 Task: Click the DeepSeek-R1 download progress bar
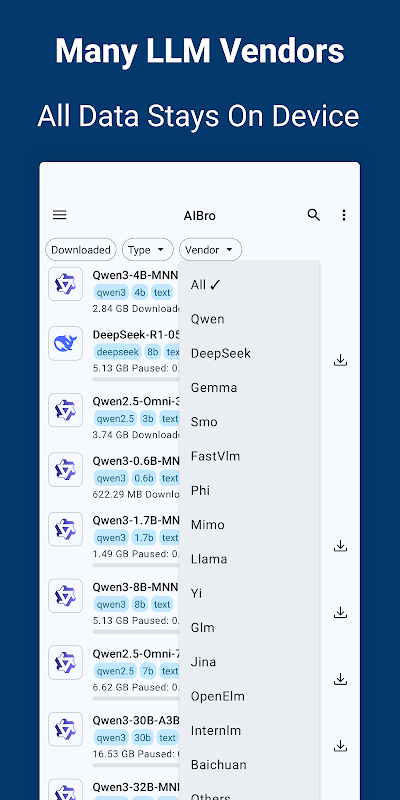pos(136,379)
